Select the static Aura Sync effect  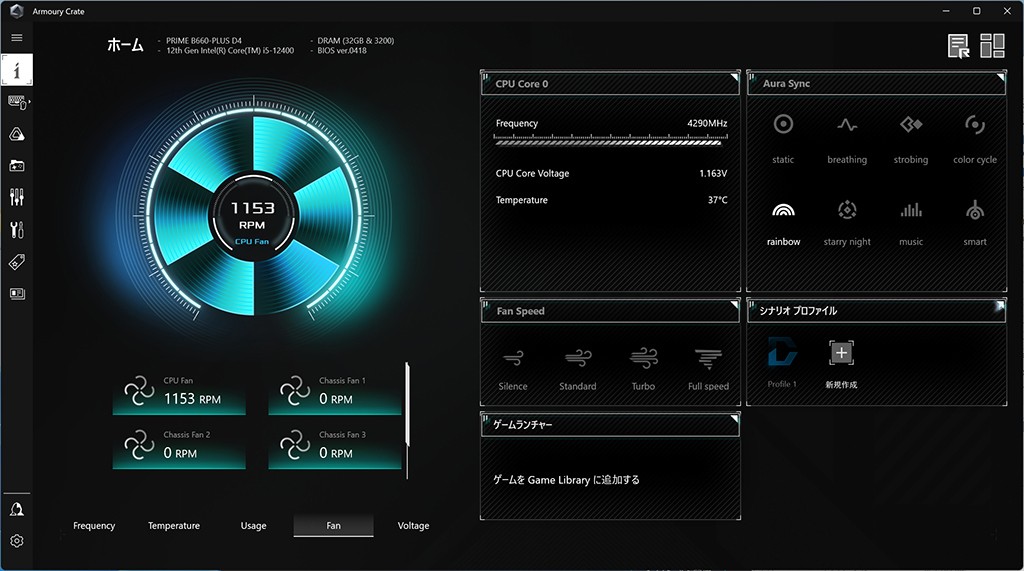click(783, 125)
